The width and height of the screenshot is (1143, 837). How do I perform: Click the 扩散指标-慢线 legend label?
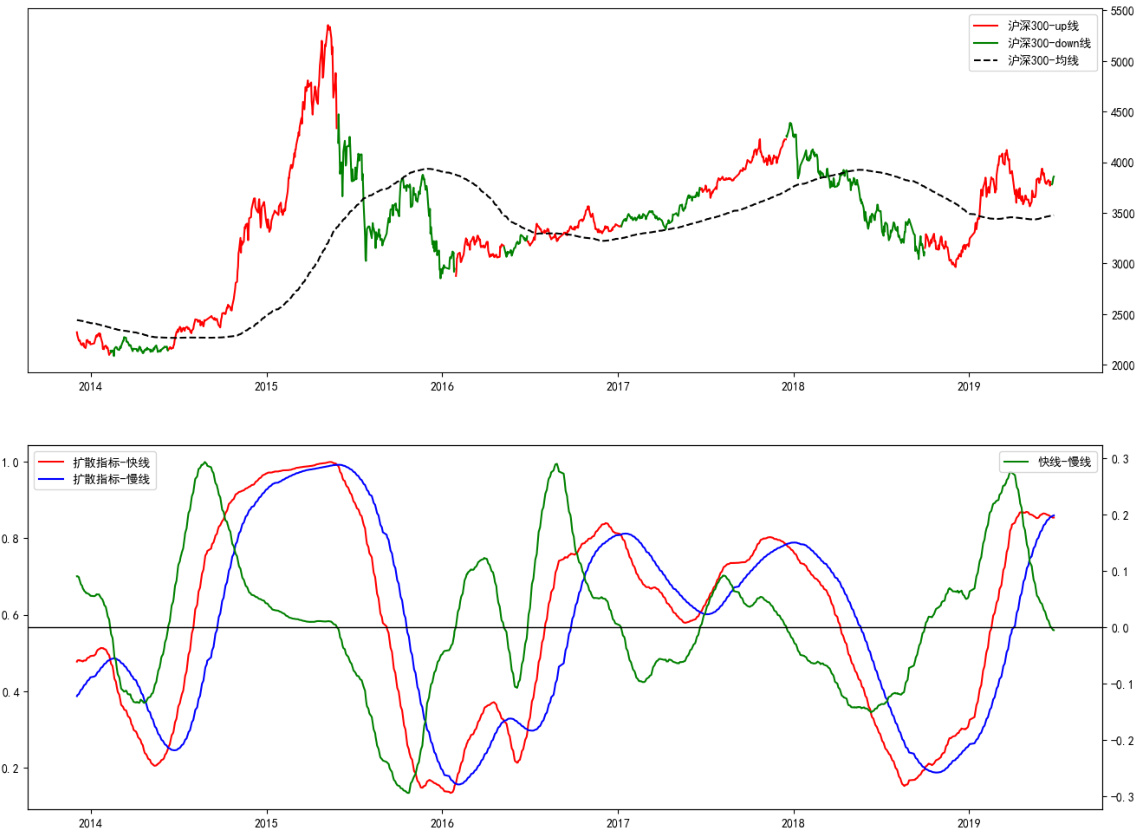coord(111,480)
